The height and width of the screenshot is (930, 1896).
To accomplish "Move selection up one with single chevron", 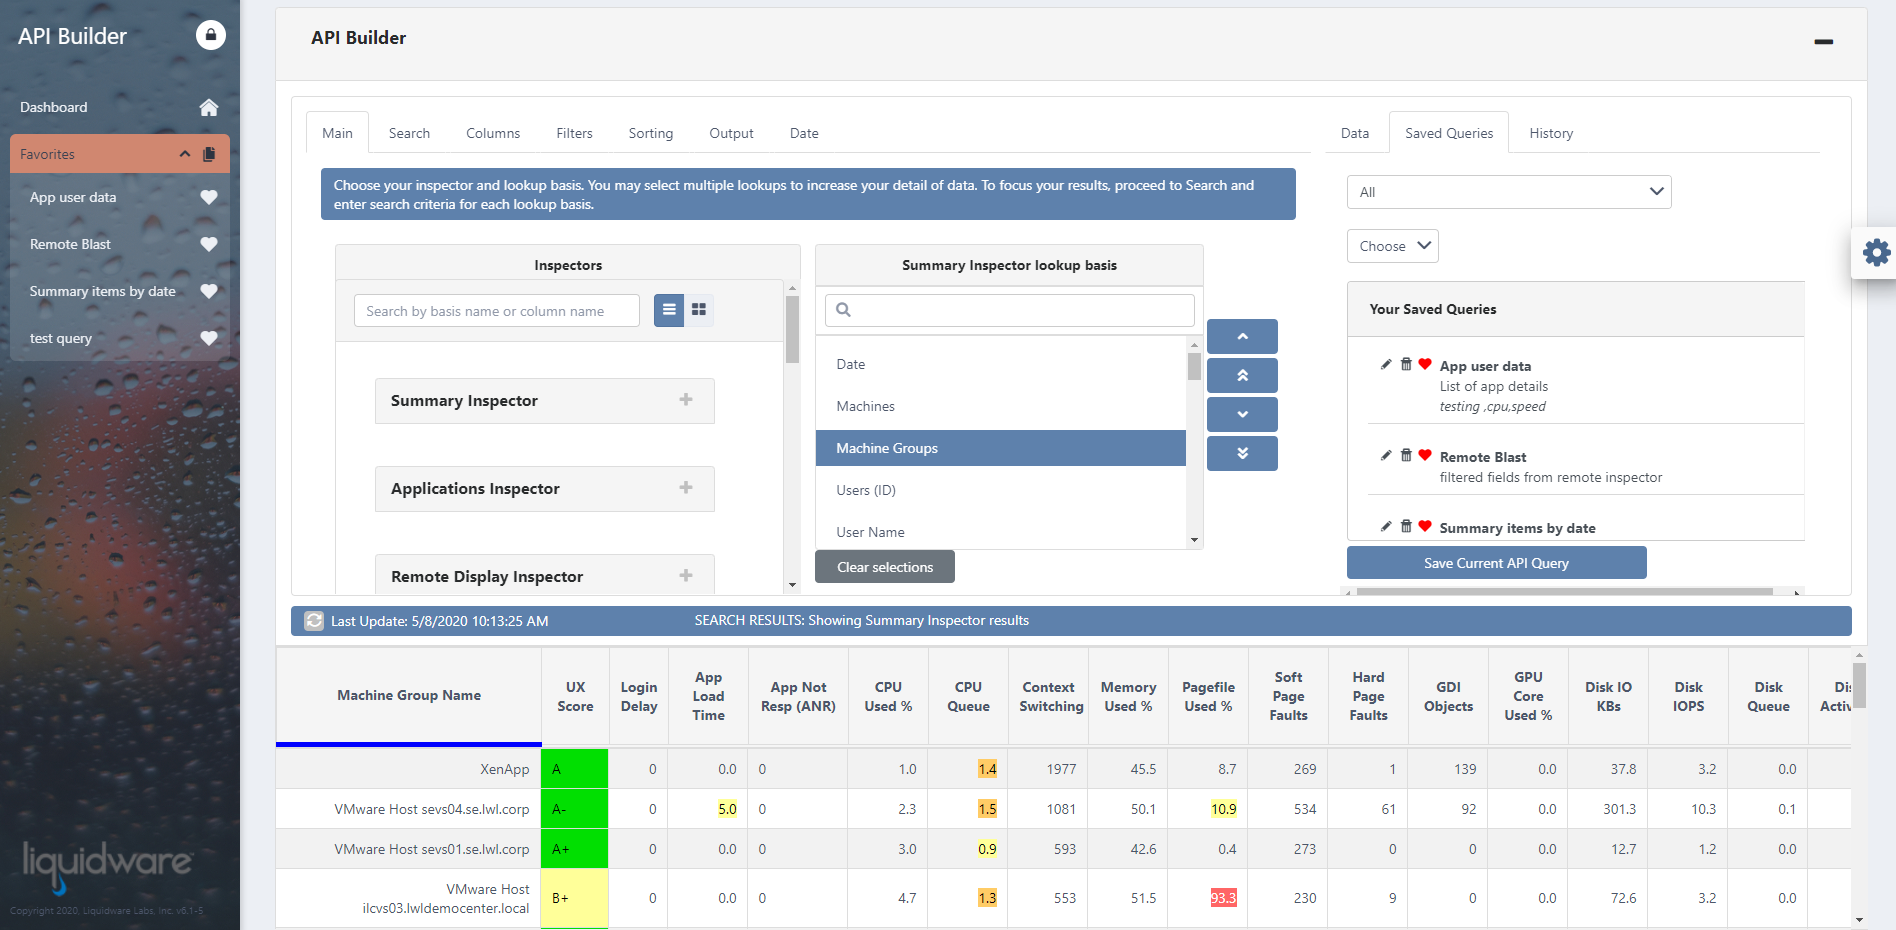I will coord(1242,336).
